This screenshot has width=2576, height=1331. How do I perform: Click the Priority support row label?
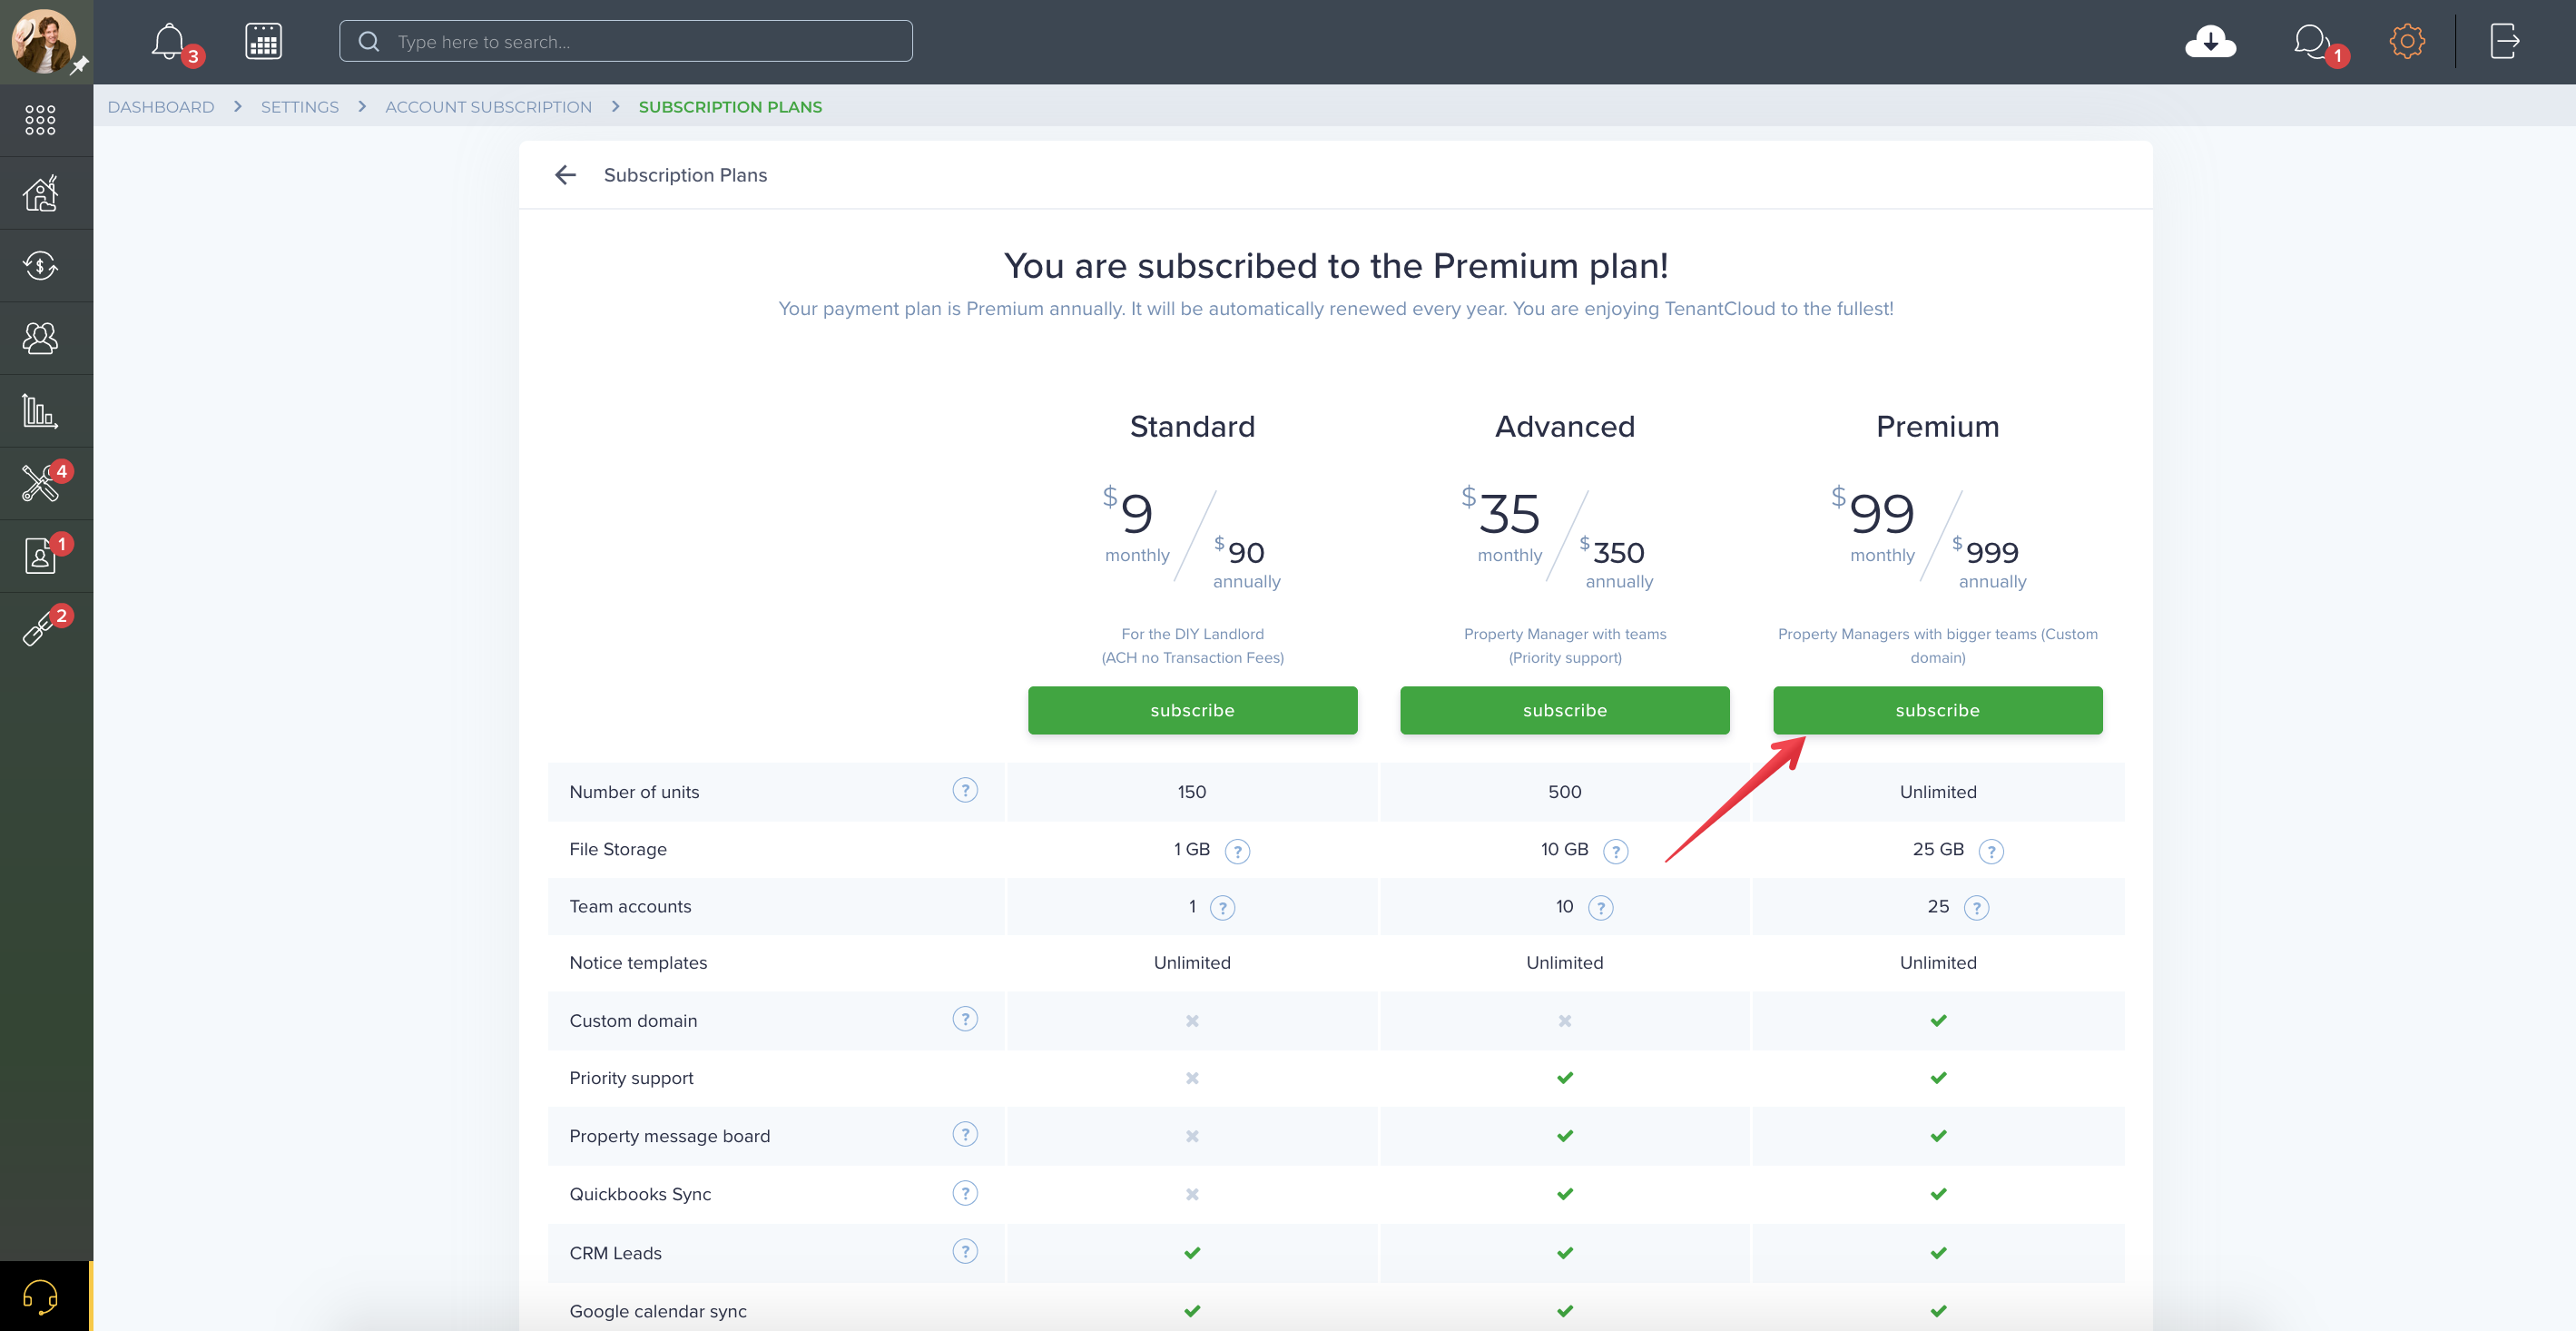(631, 1078)
